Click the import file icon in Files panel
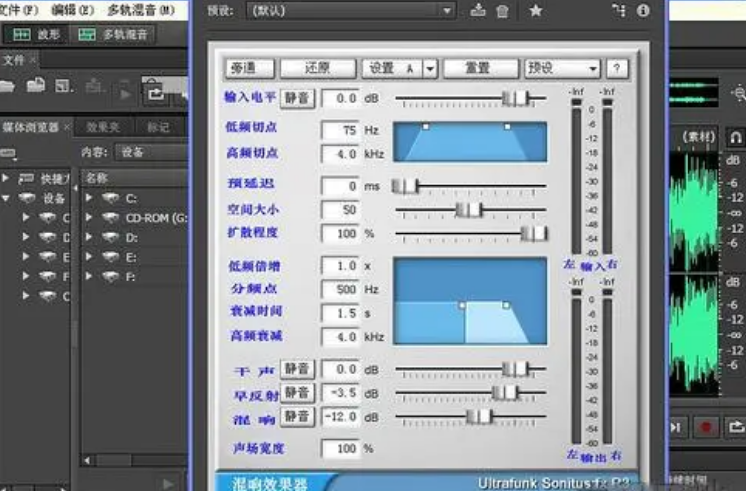Image resolution: width=746 pixels, height=491 pixels. tap(36, 86)
